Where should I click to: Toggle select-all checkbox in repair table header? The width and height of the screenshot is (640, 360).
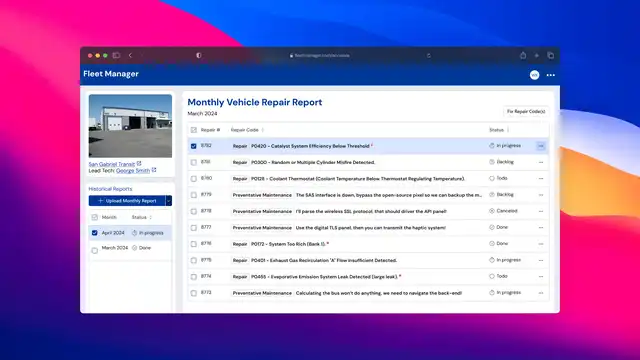click(x=193, y=130)
